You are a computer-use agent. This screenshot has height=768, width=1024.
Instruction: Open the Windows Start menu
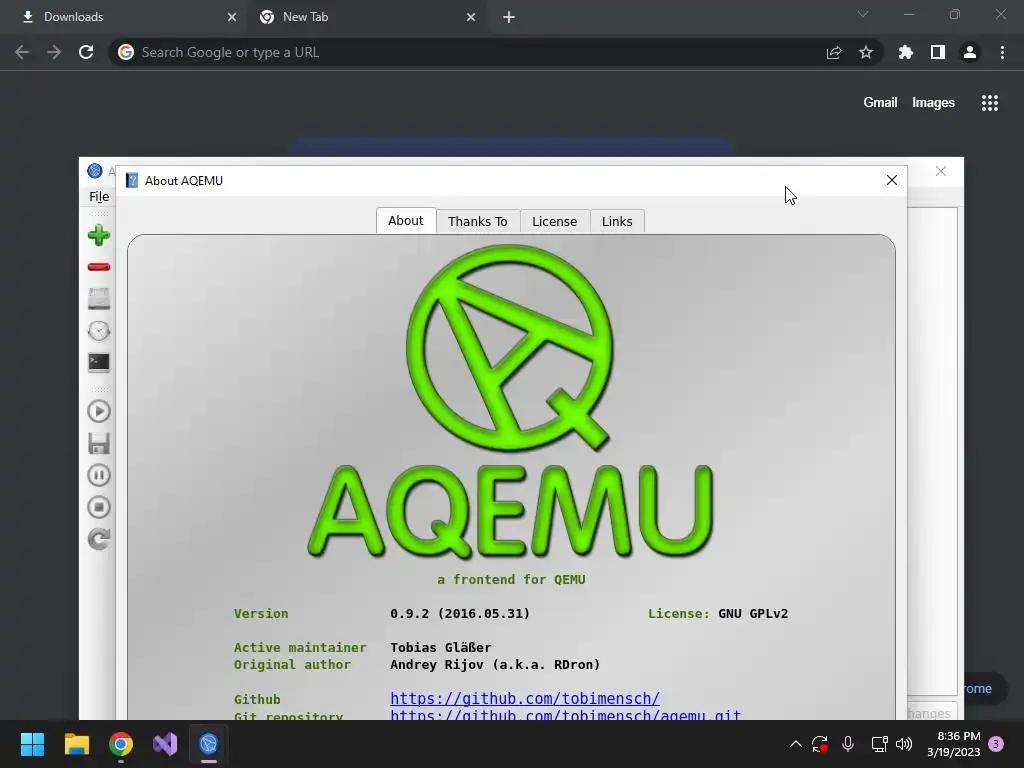(33, 744)
